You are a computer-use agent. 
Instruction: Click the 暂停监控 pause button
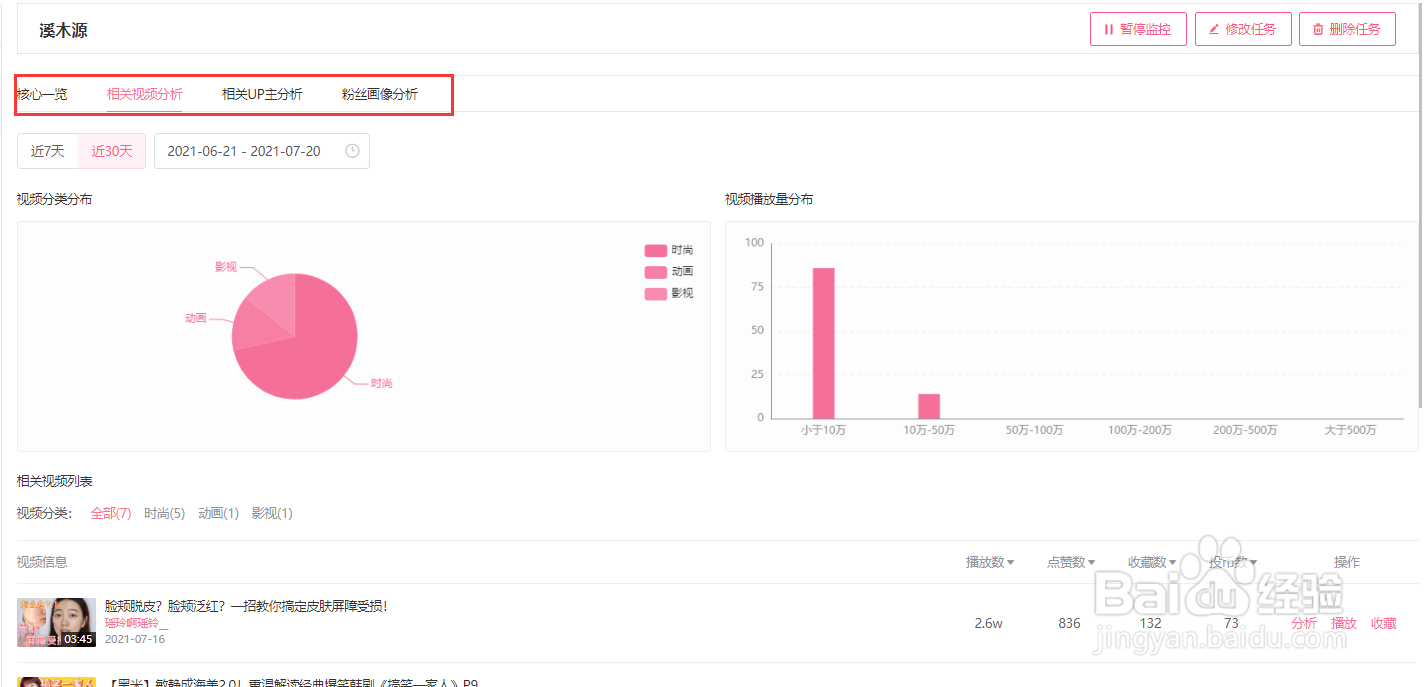1137,29
